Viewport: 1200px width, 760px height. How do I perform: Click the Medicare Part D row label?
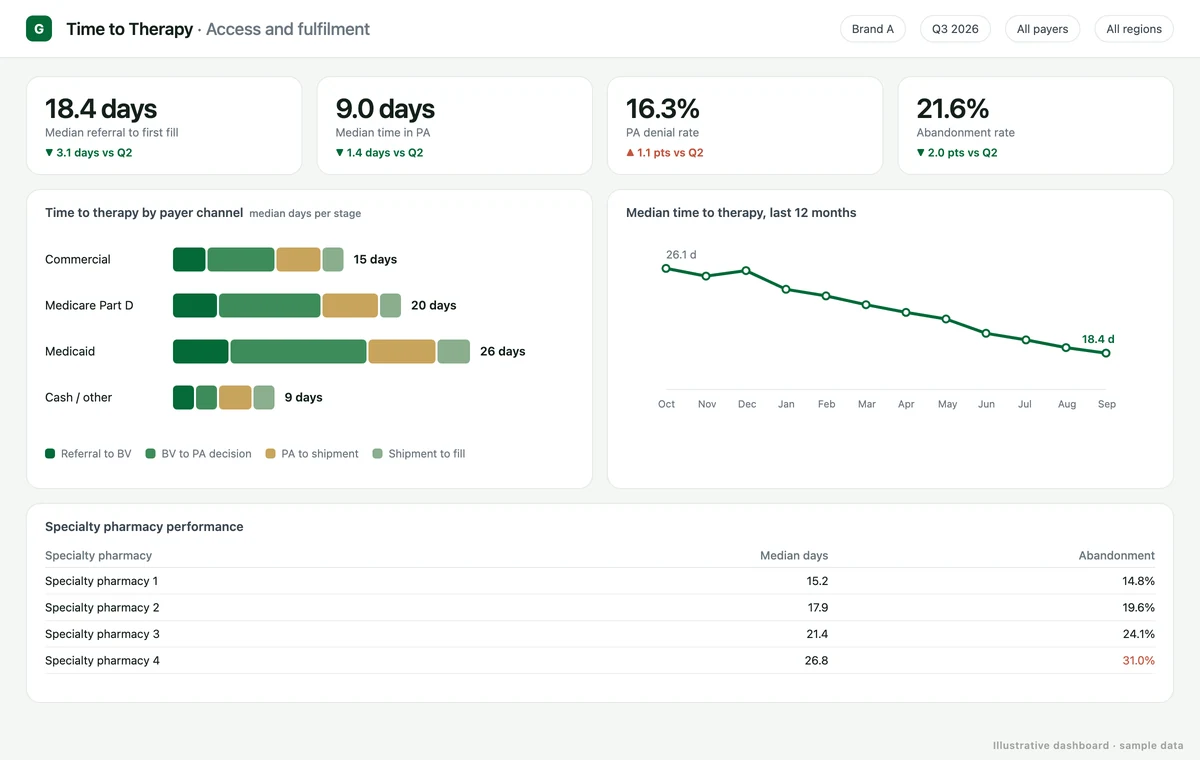coord(89,305)
